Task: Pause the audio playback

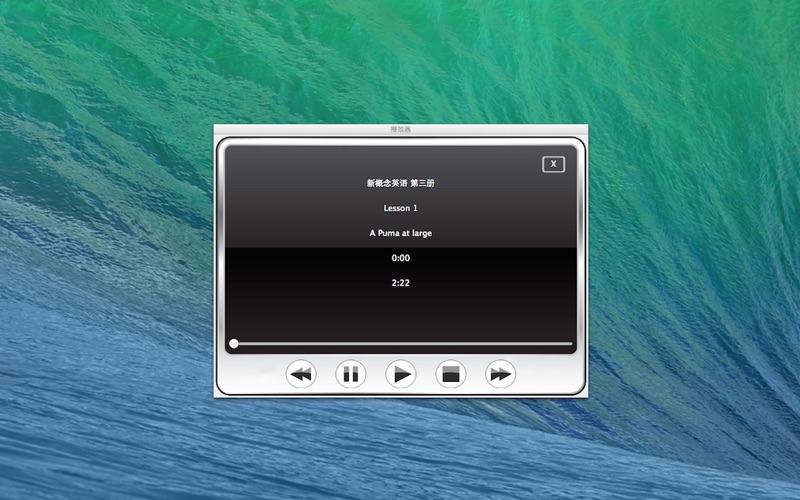Action: click(x=351, y=374)
